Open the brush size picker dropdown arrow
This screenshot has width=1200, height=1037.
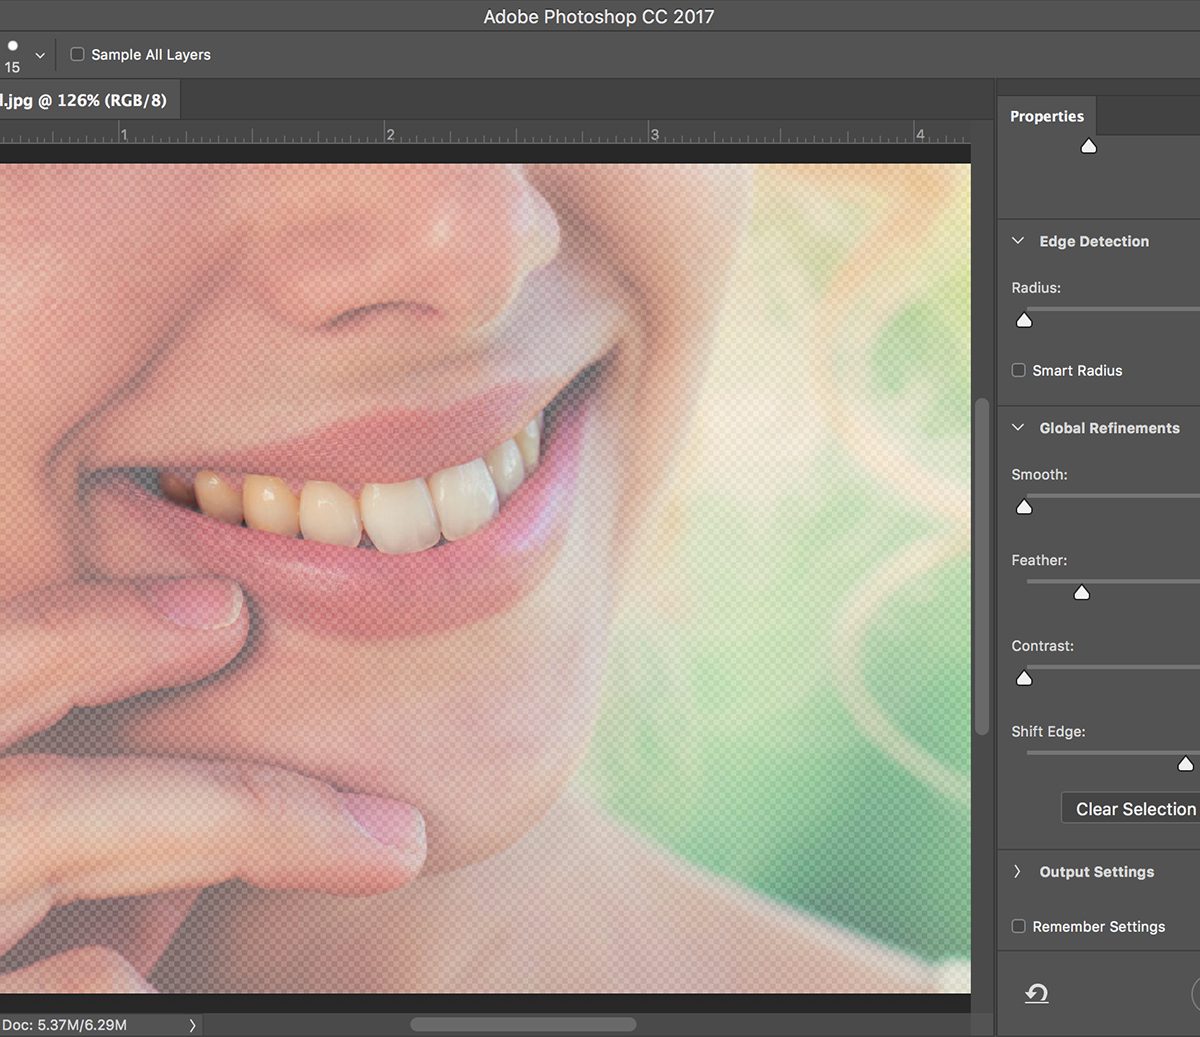40,55
